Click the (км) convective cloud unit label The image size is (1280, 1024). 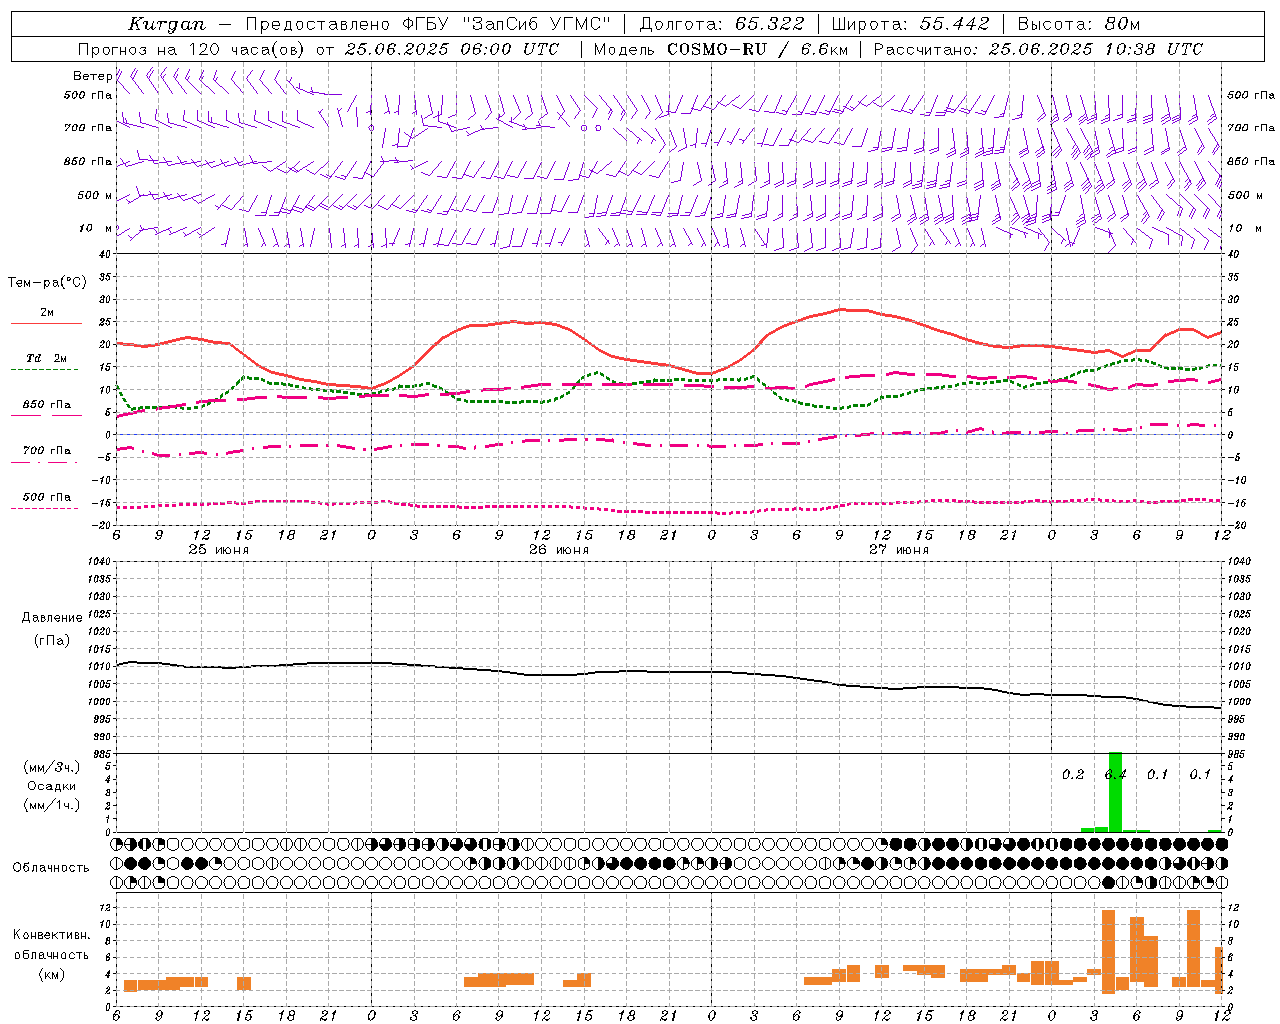[x=52, y=974]
